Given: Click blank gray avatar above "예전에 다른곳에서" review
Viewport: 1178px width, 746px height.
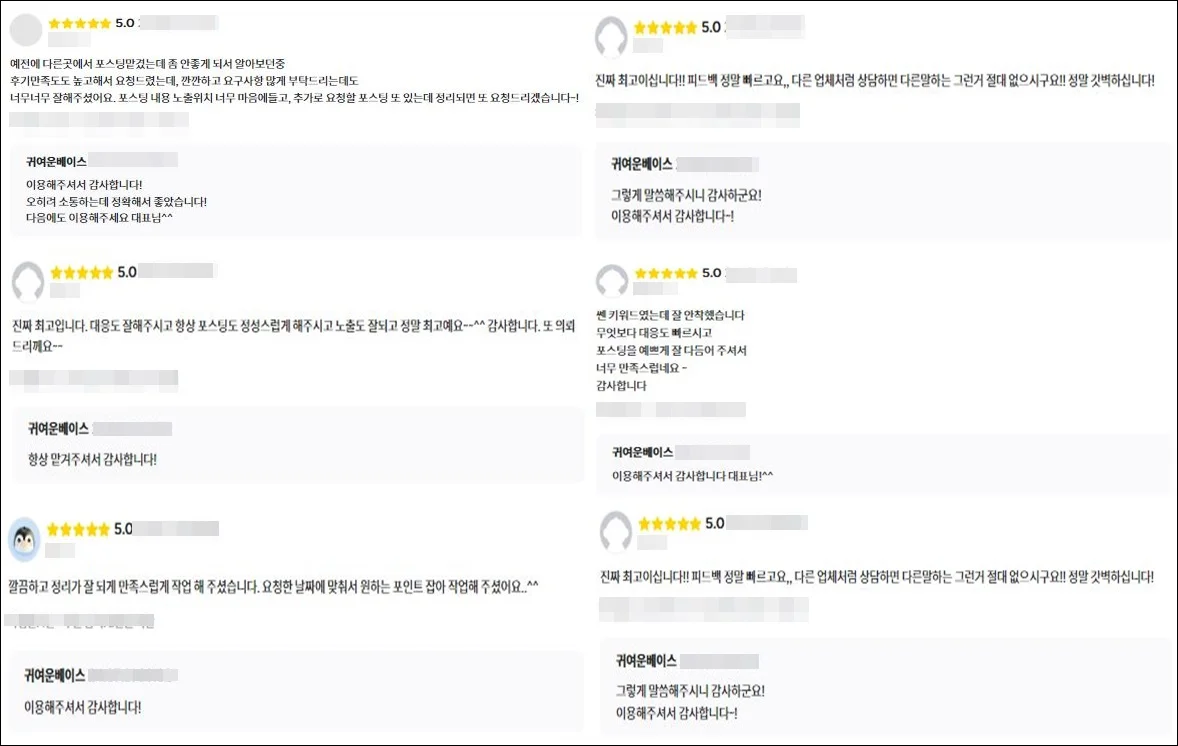Looking at the screenshot, I should pos(26,30).
